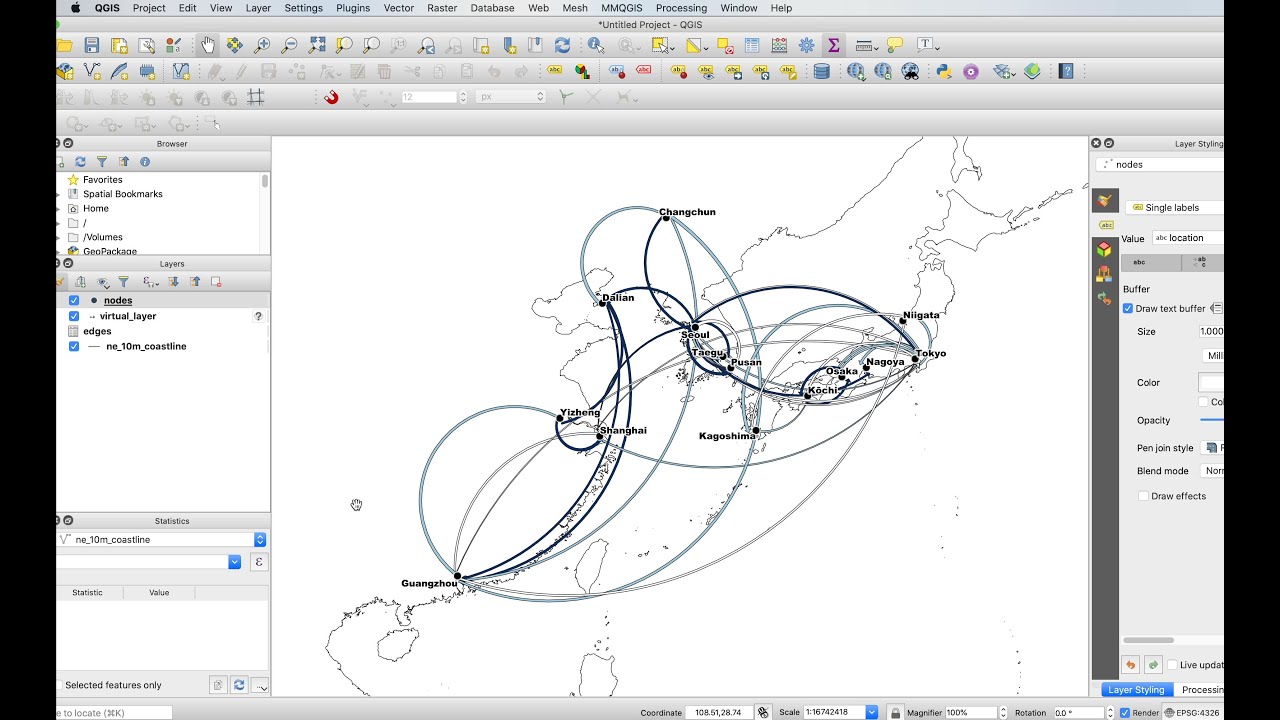
Task: Open the Scale dropdown in status bar
Action: pyautogui.click(x=871, y=712)
